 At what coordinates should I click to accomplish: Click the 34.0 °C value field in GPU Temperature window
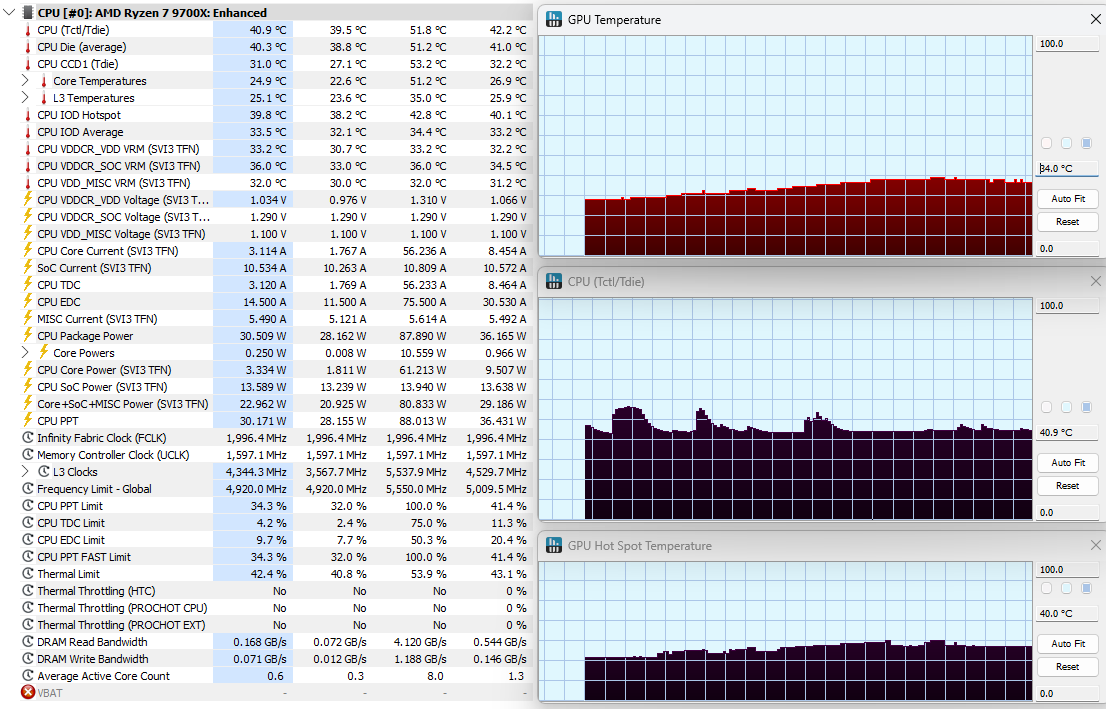click(1067, 169)
